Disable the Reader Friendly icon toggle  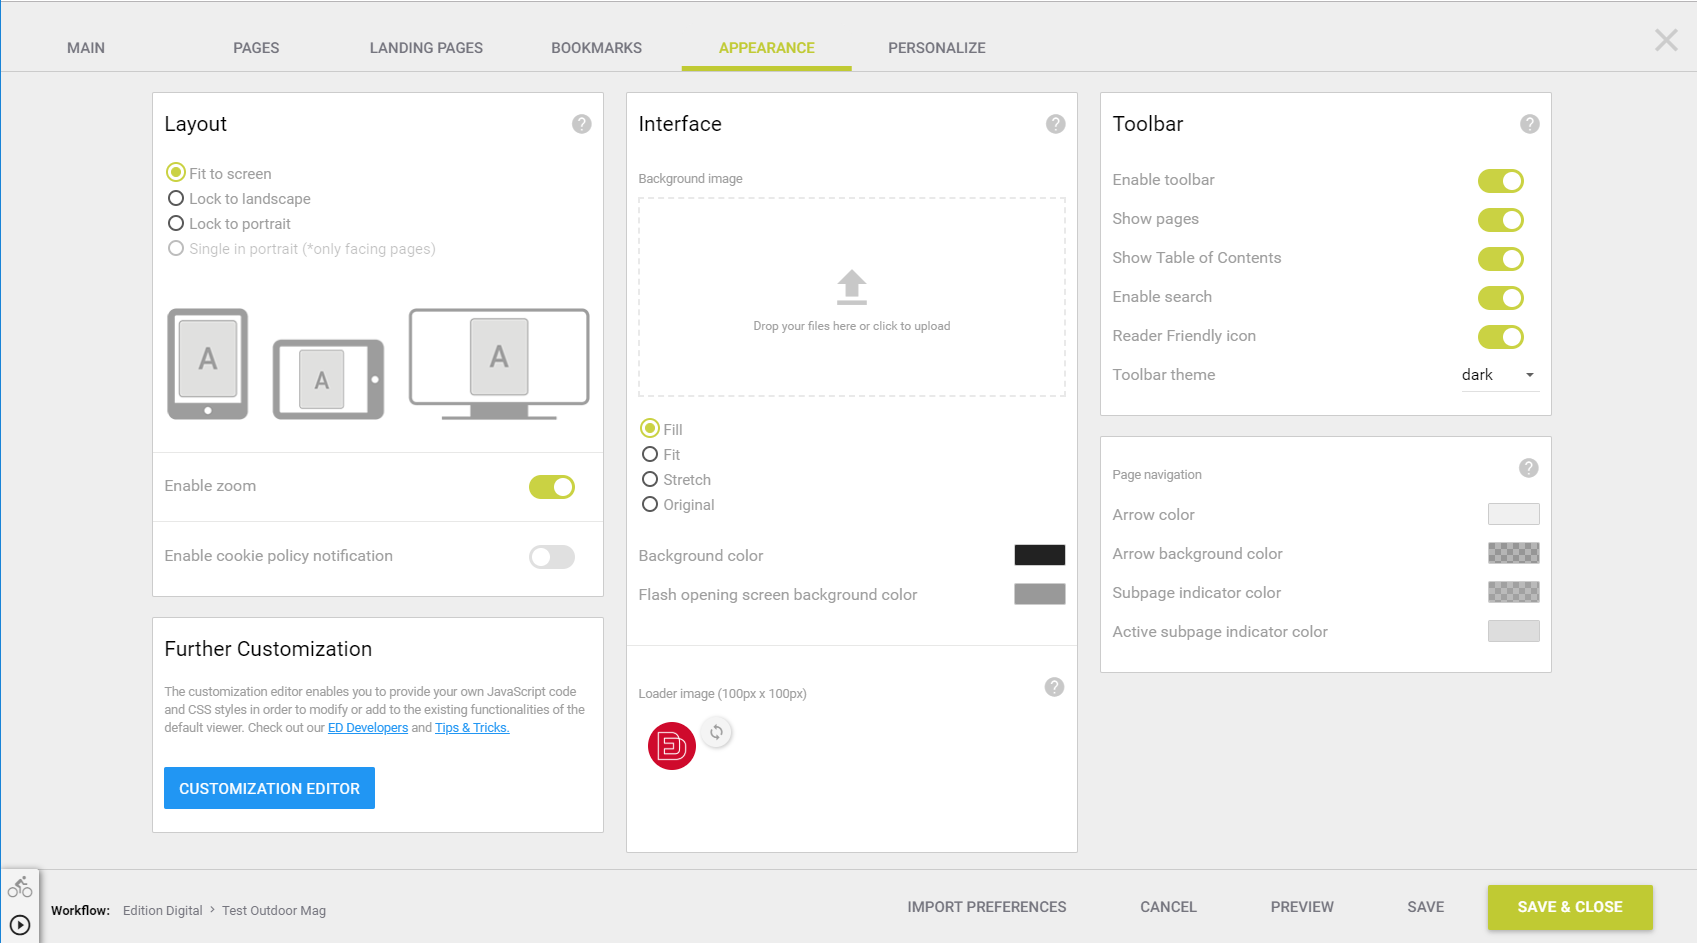point(1501,337)
